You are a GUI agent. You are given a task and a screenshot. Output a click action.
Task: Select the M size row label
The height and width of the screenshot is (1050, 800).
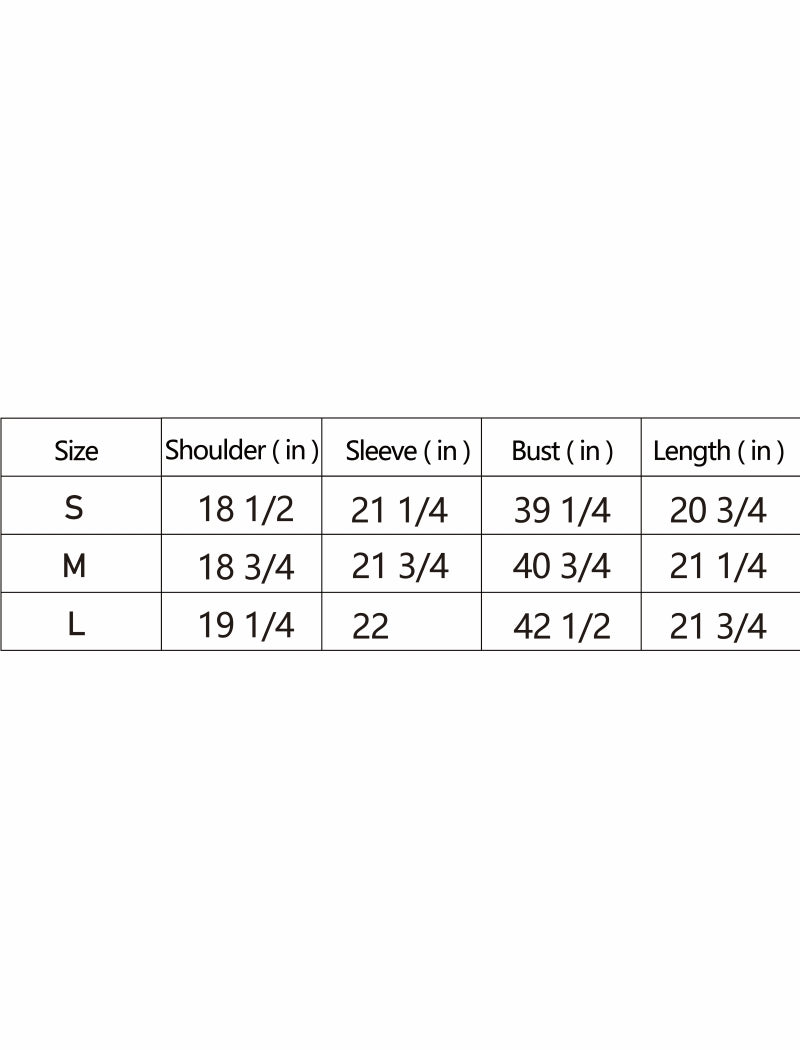[x=74, y=567]
